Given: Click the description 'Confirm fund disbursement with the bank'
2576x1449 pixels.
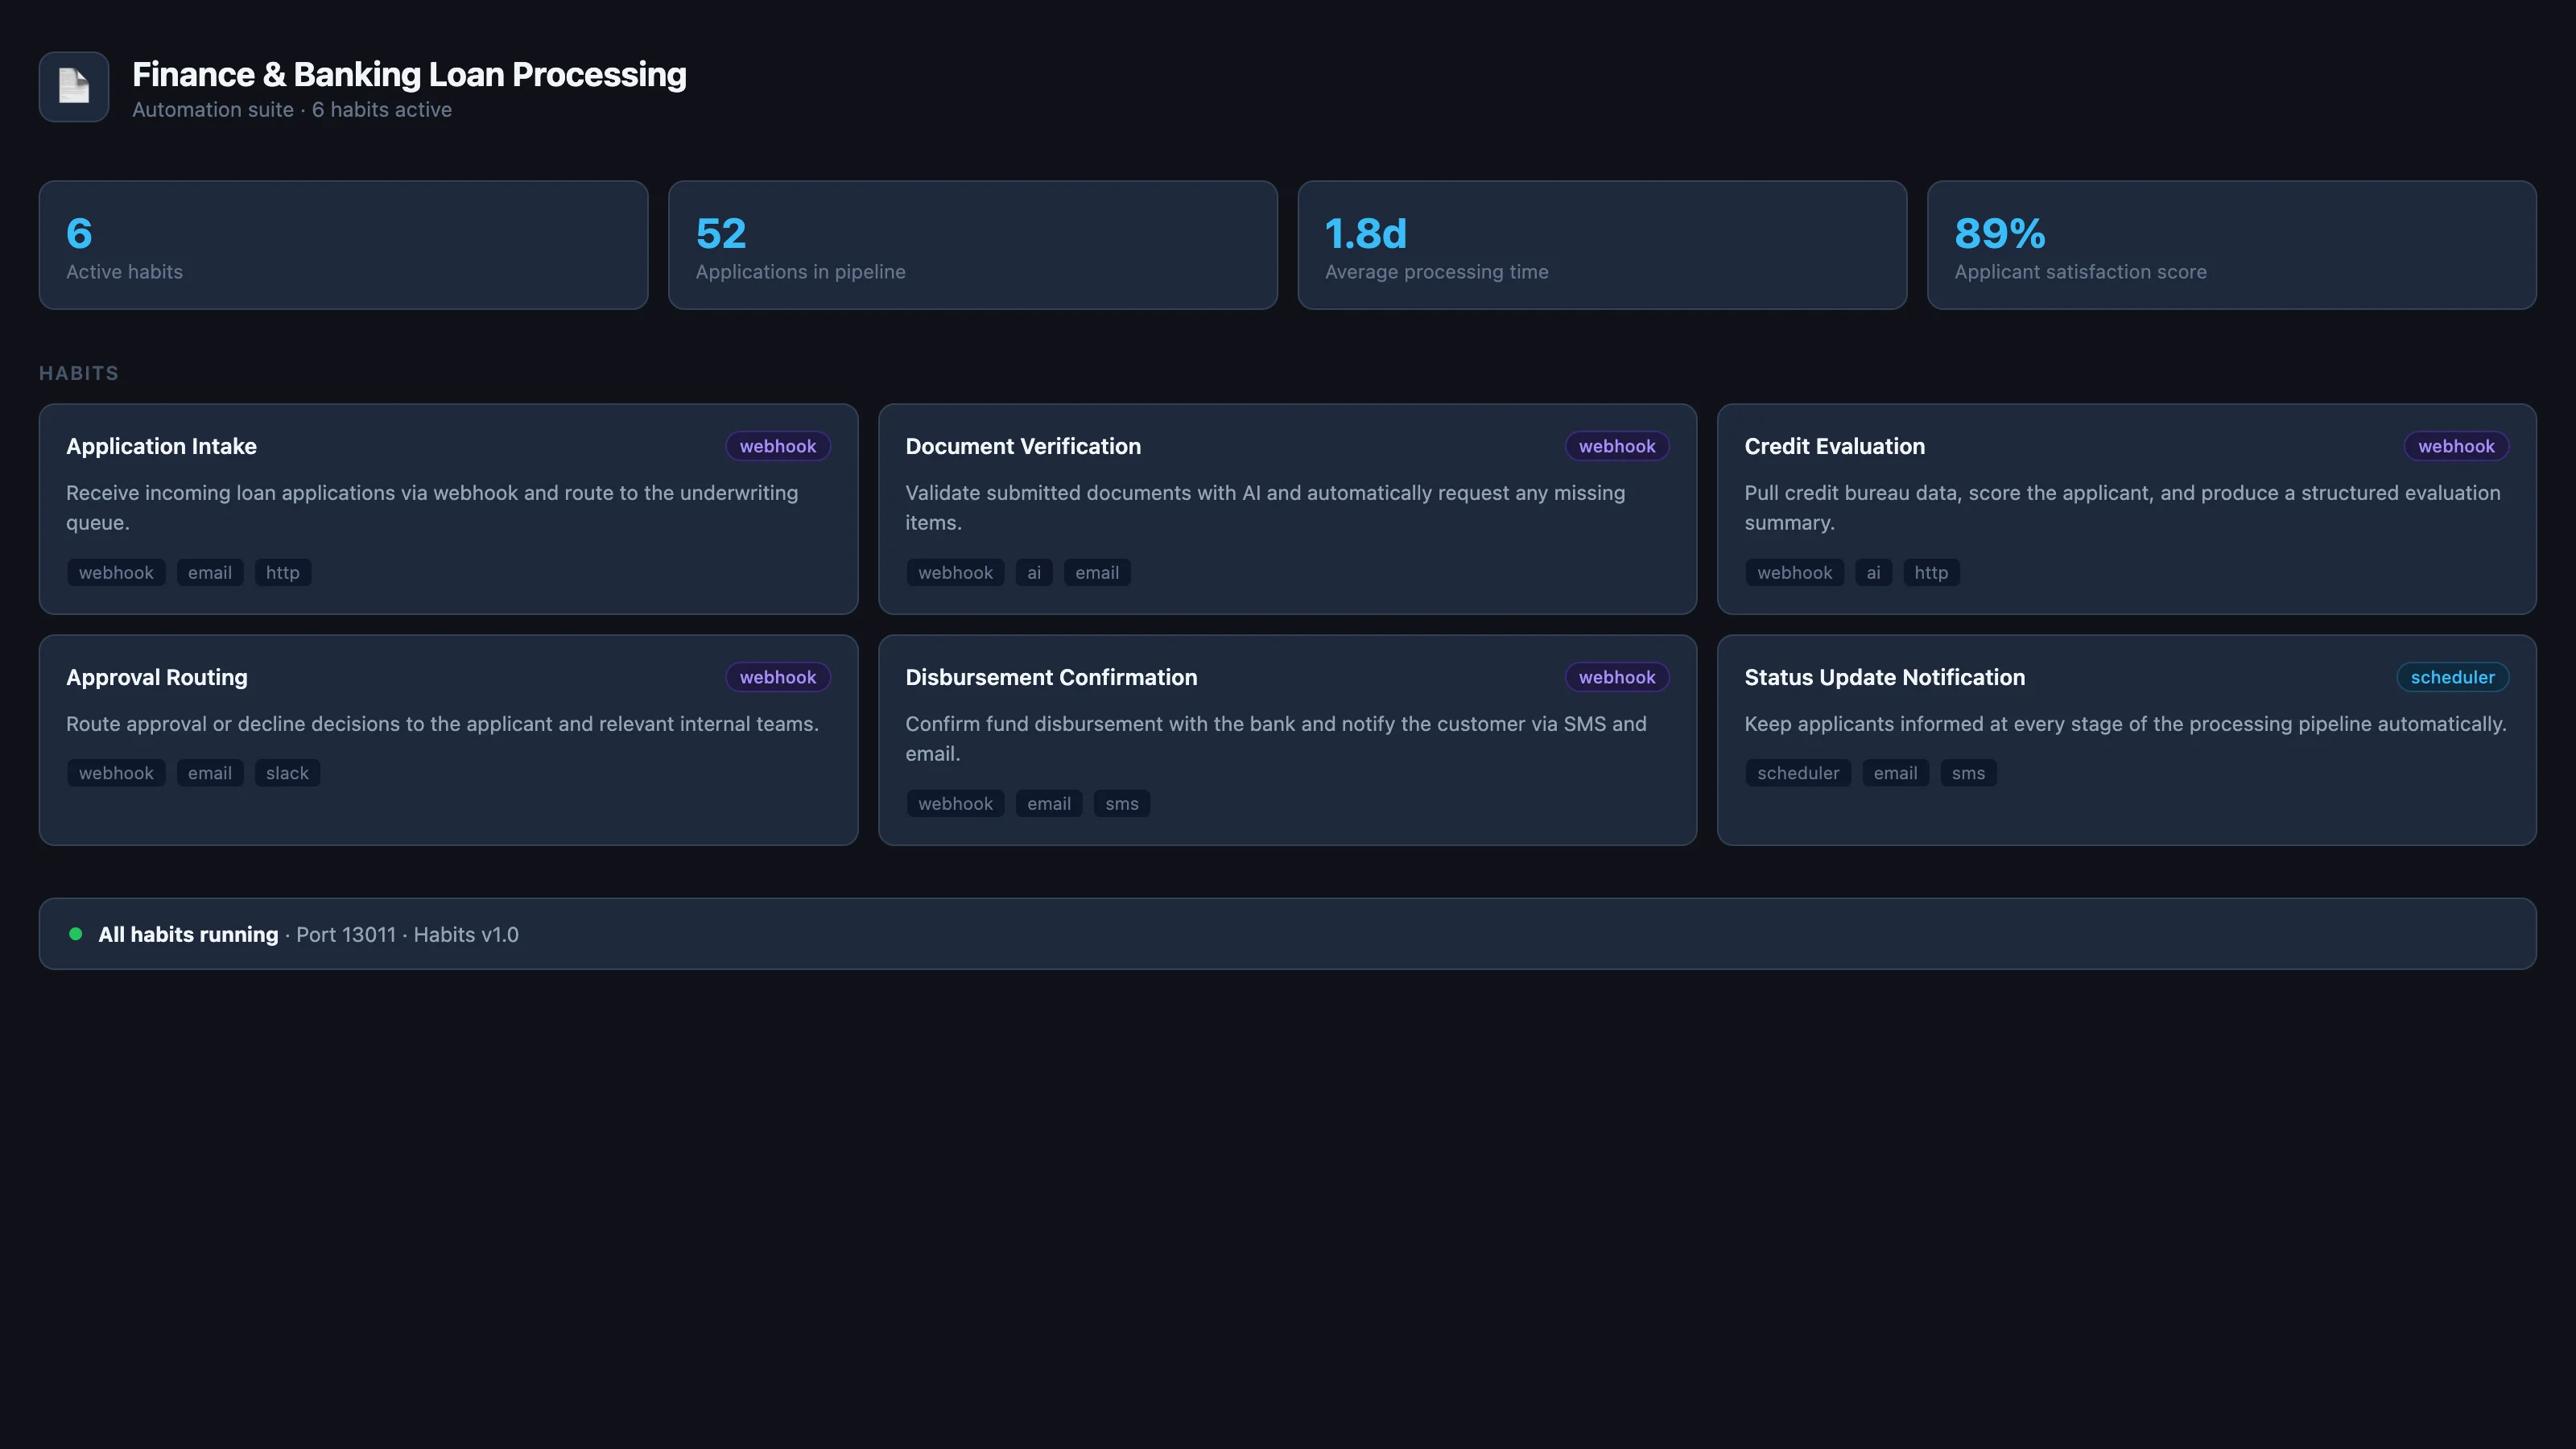Looking at the screenshot, I should click(1276, 738).
